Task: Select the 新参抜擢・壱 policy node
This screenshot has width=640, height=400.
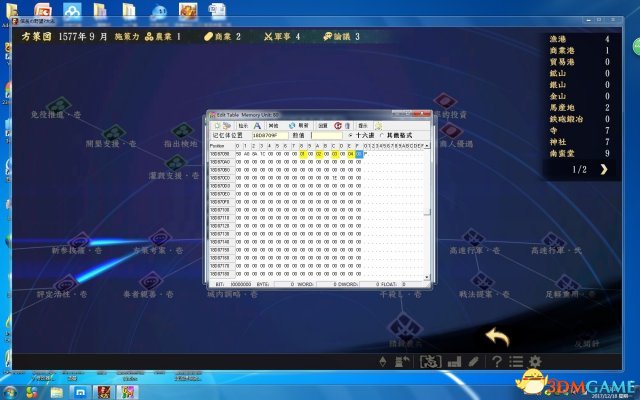Action: pos(78,243)
